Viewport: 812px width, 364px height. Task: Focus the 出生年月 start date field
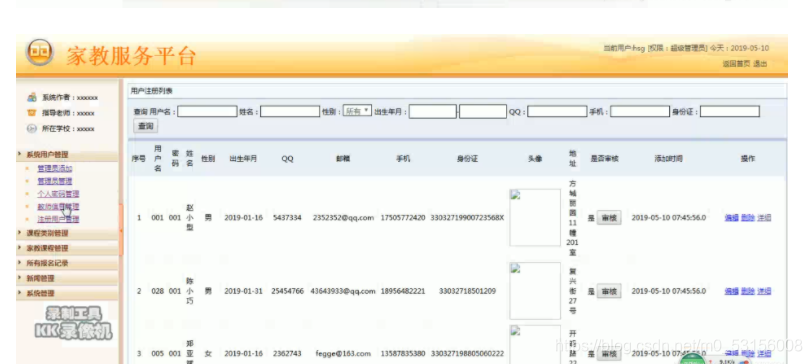(x=433, y=111)
